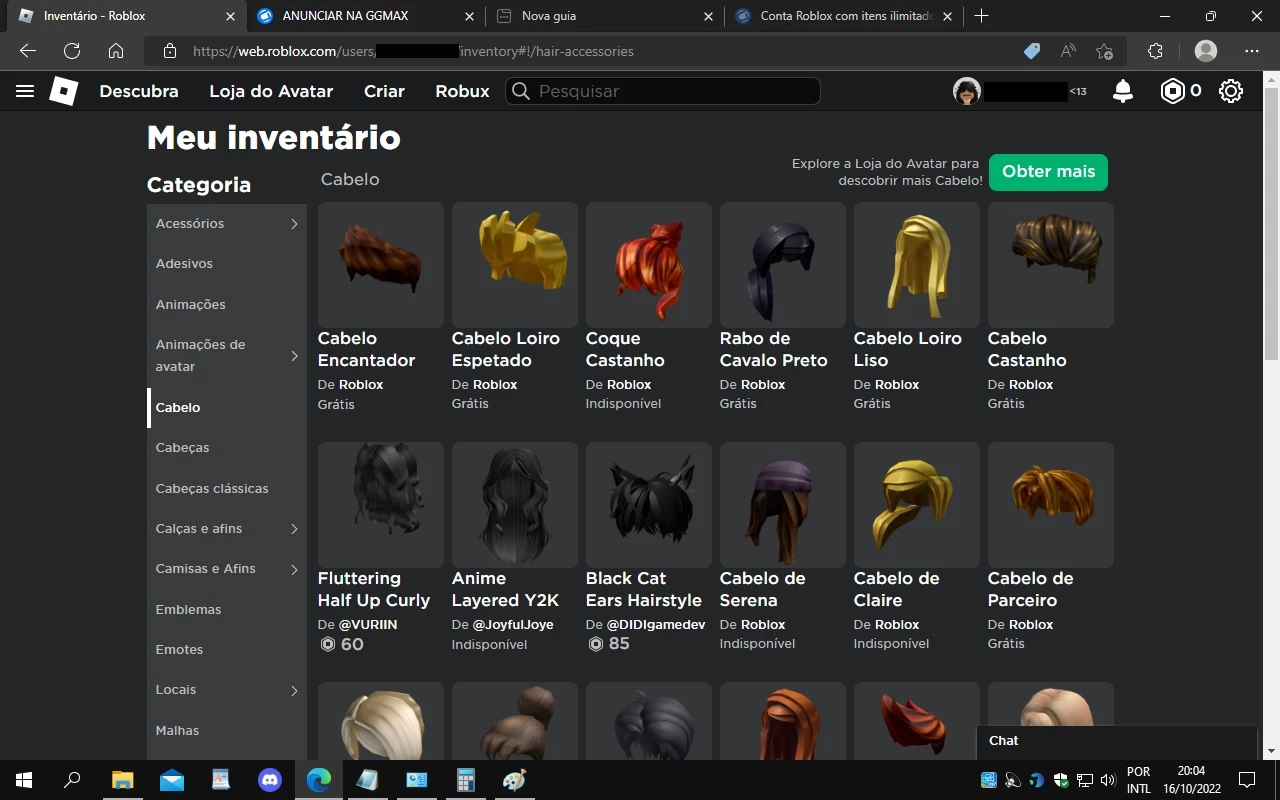This screenshot has width=1280, height=800.
Task: Open the Black Cat Ears Hairstyle link
Action: tap(644, 589)
